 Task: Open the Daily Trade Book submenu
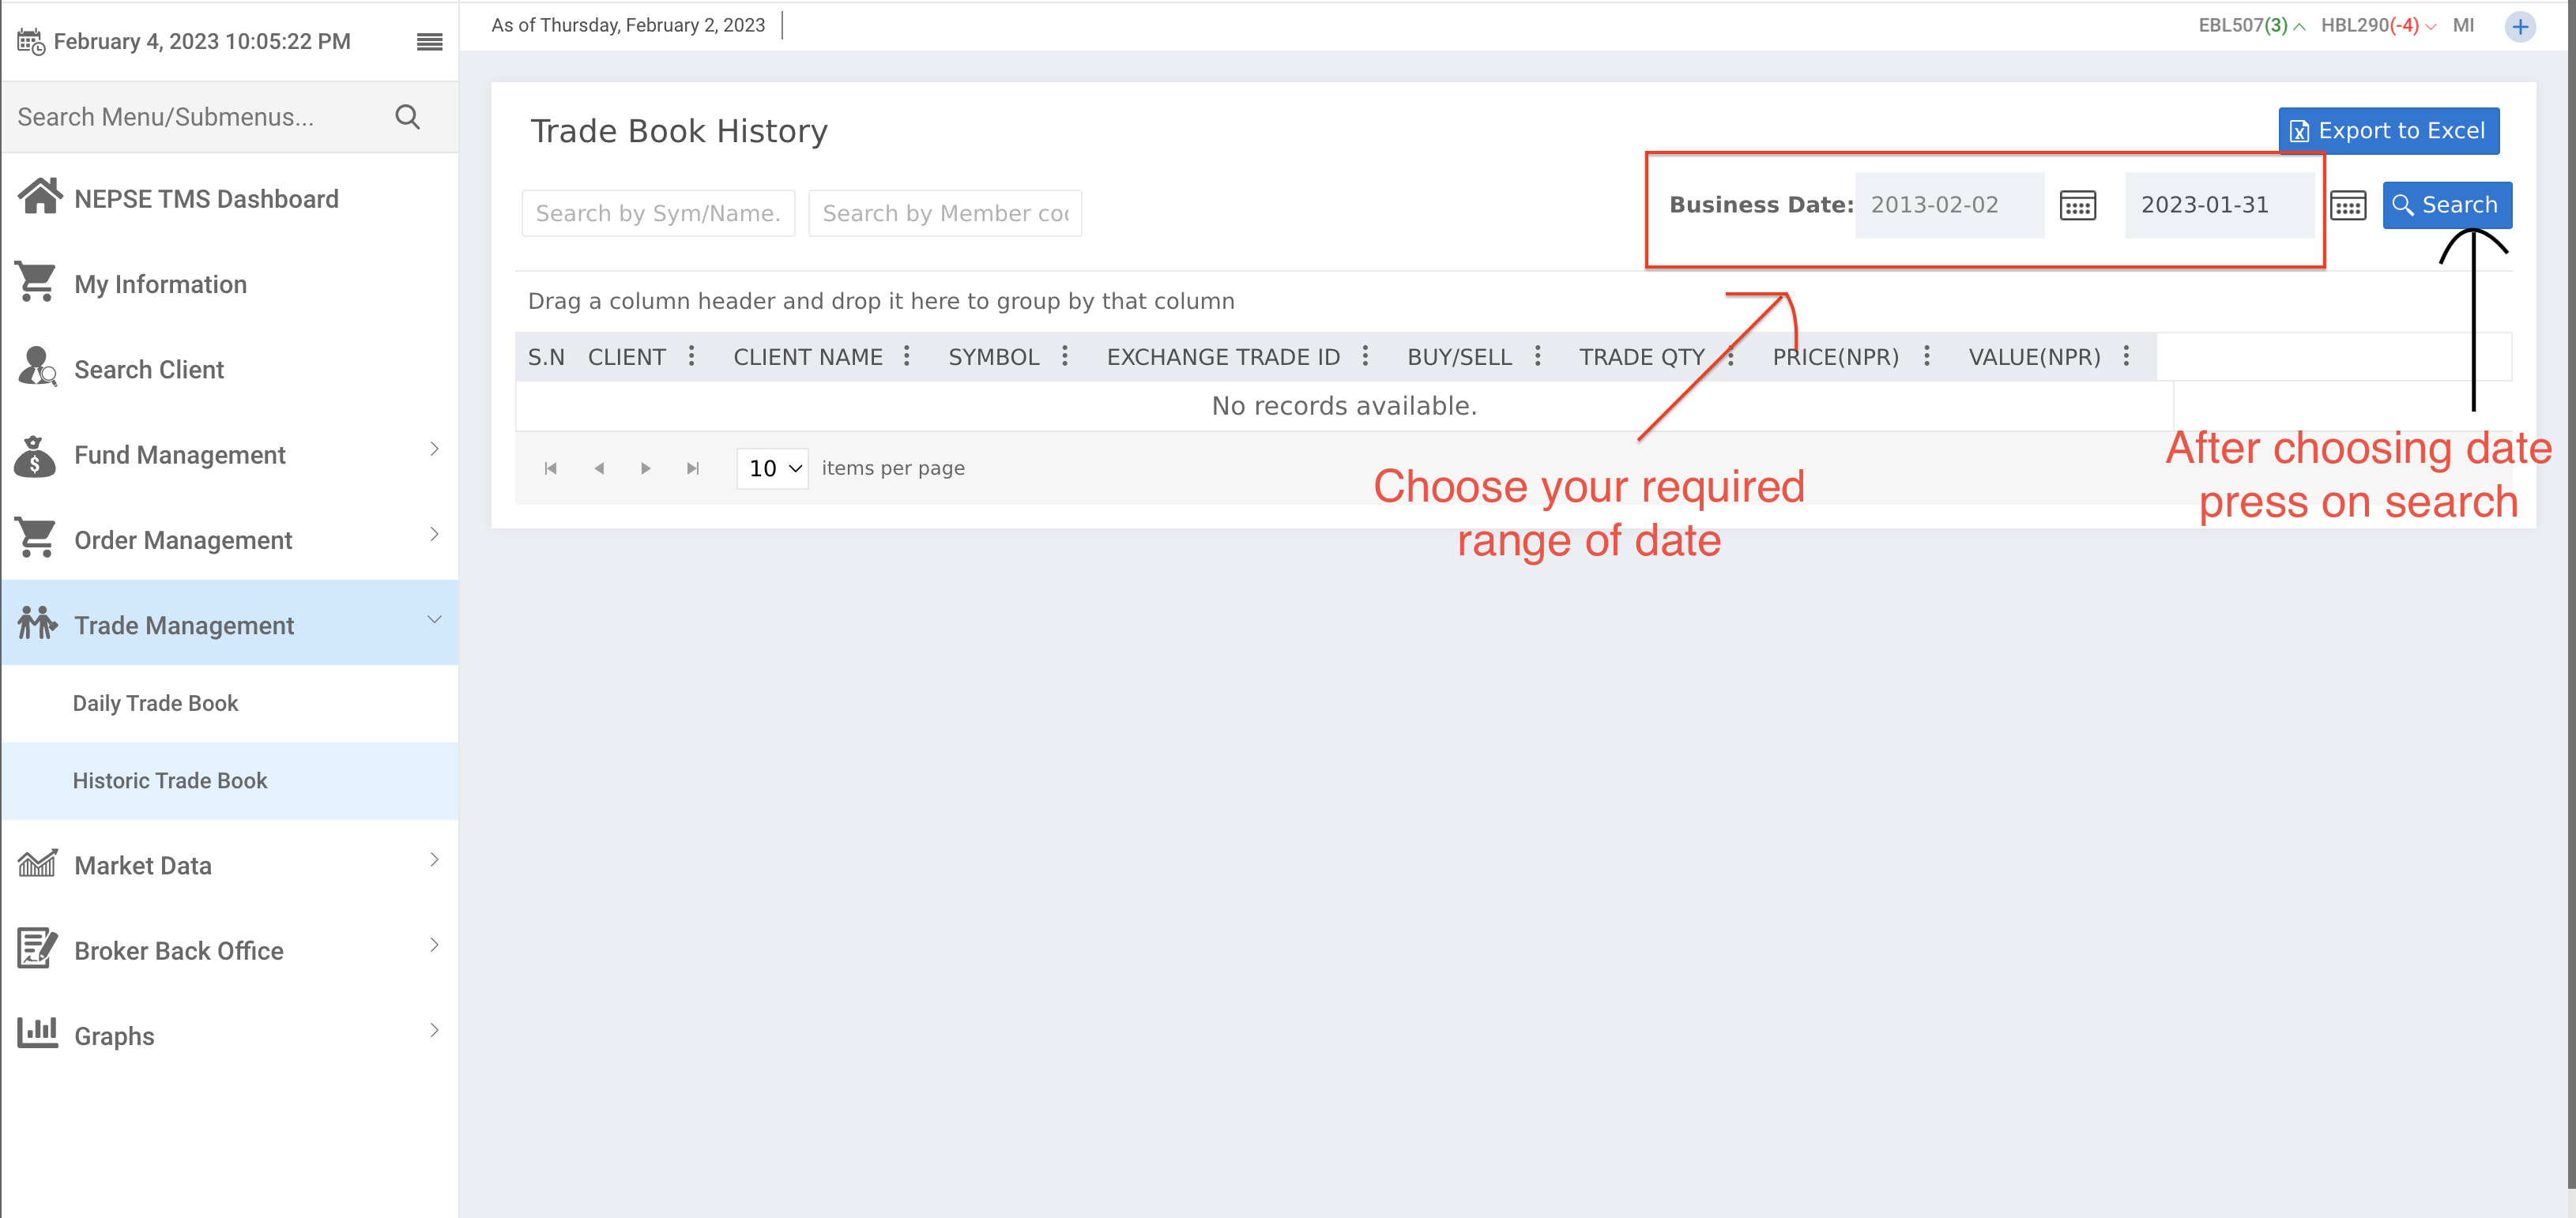[156, 703]
